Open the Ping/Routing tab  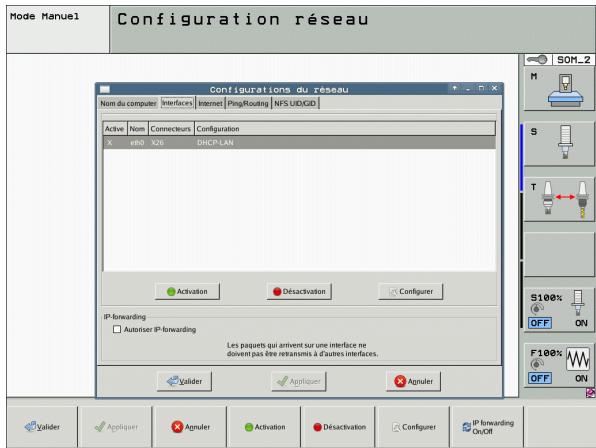coord(248,103)
